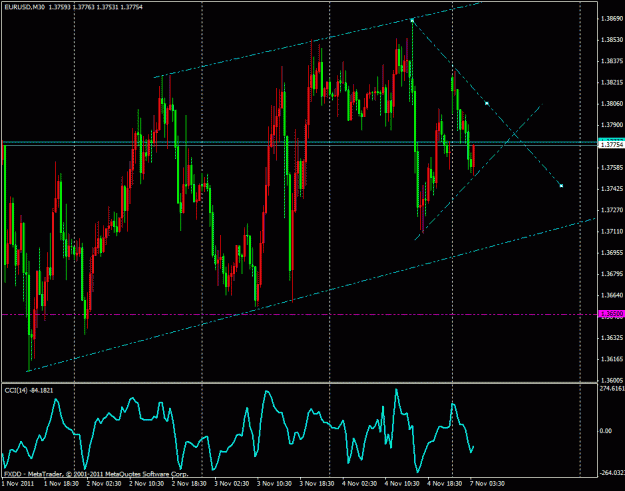Click the 2 Nov 18:30 time label
Viewport: 625px width, 491px height.
pos(189,484)
